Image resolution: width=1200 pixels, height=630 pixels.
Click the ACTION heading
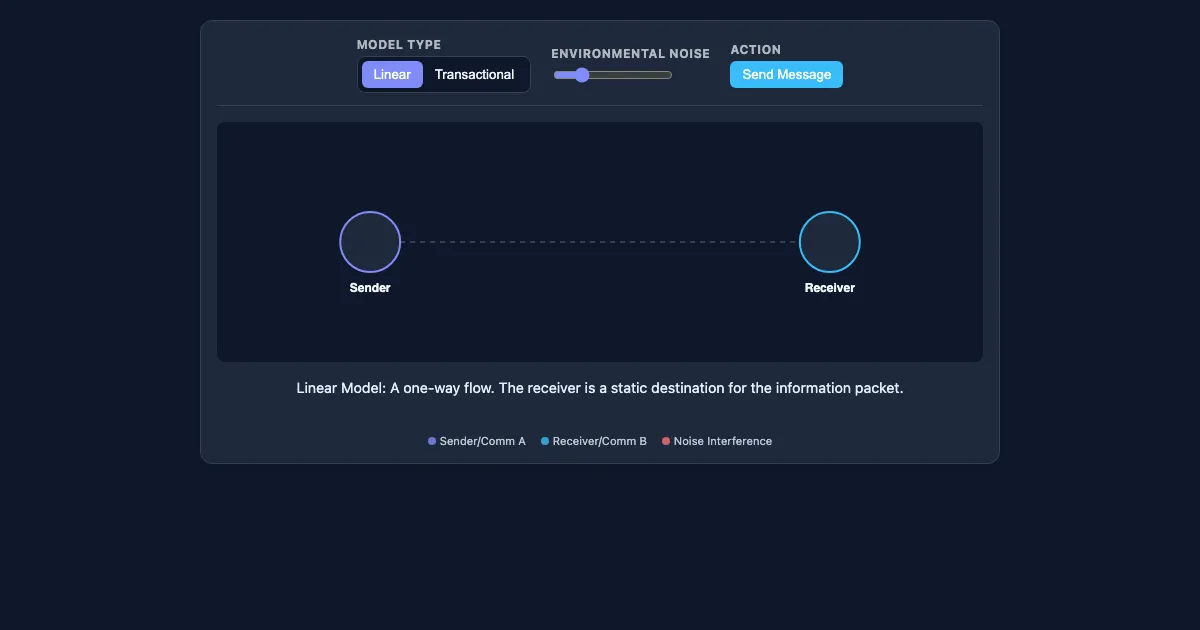pyautogui.click(x=756, y=50)
